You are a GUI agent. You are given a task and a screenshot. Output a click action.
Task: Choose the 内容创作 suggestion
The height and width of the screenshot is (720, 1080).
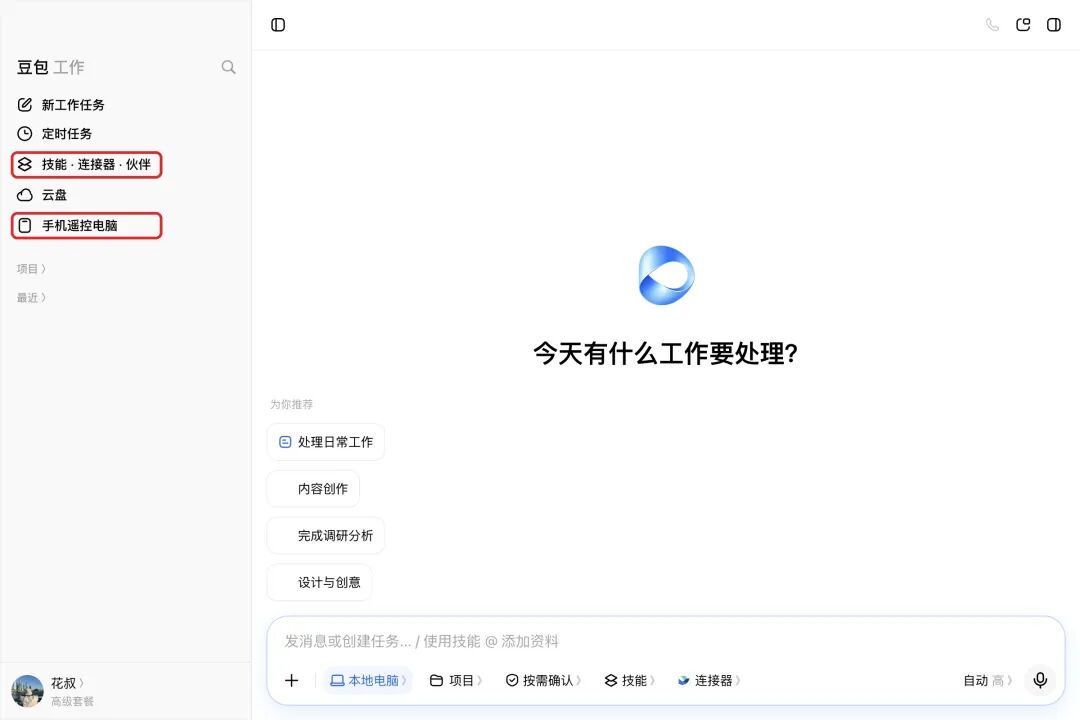pyautogui.click(x=313, y=488)
